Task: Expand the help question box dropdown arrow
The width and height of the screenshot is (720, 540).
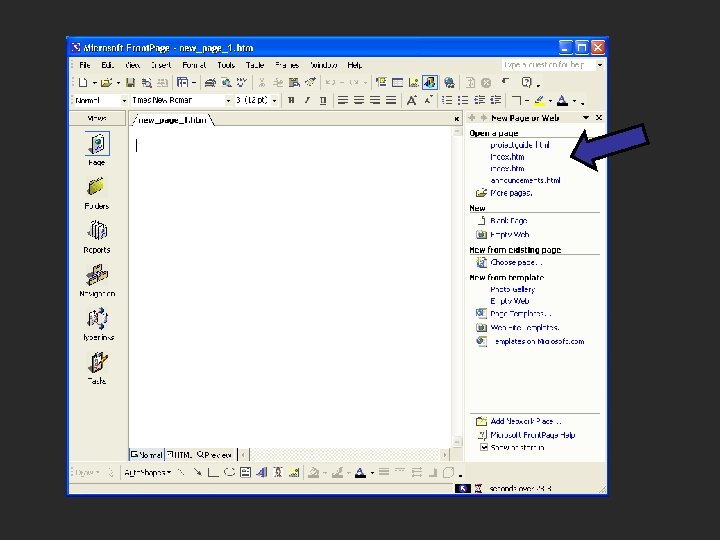Action: tap(600, 65)
